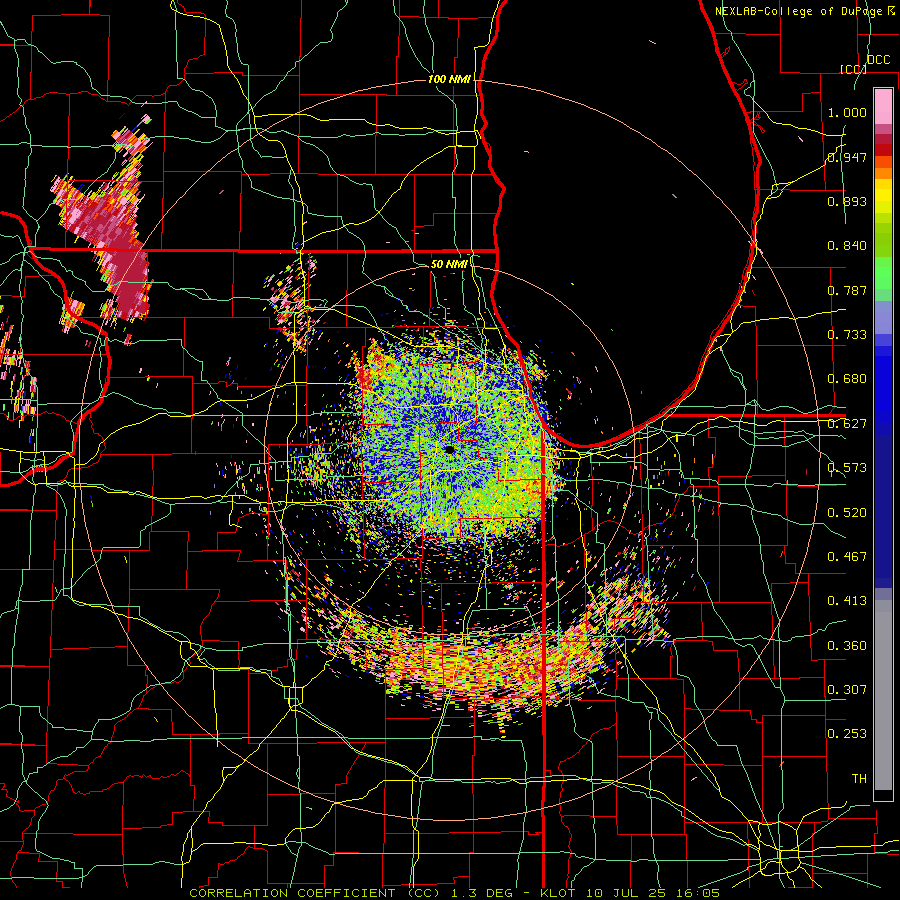900x900 pixels.
Task: Click the highway interchange square in southwest
Action: 294,696
